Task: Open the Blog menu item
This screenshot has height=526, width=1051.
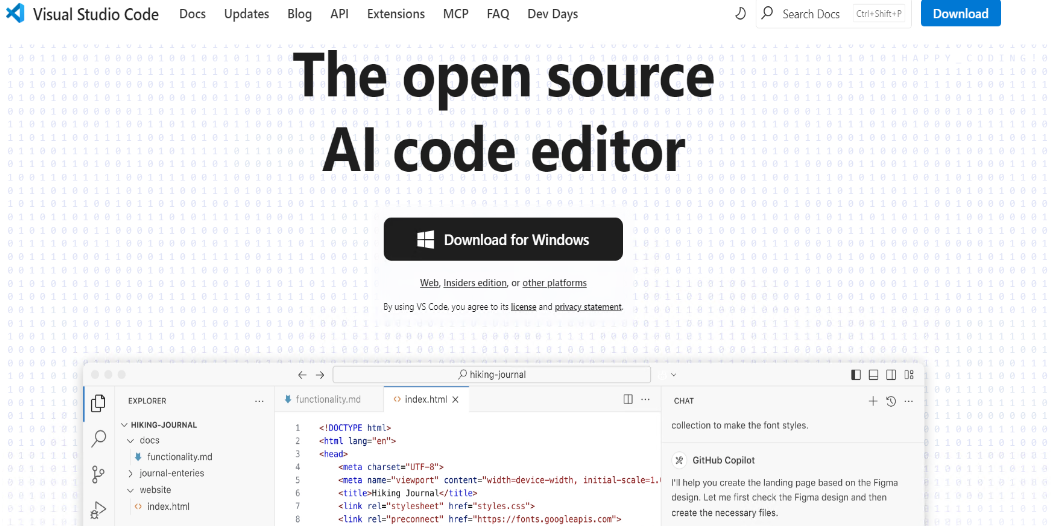Action: [300, 13]
